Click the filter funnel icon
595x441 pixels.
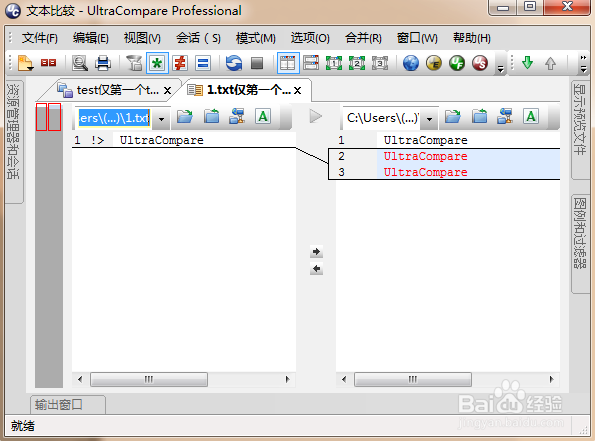tap(134, 63)
